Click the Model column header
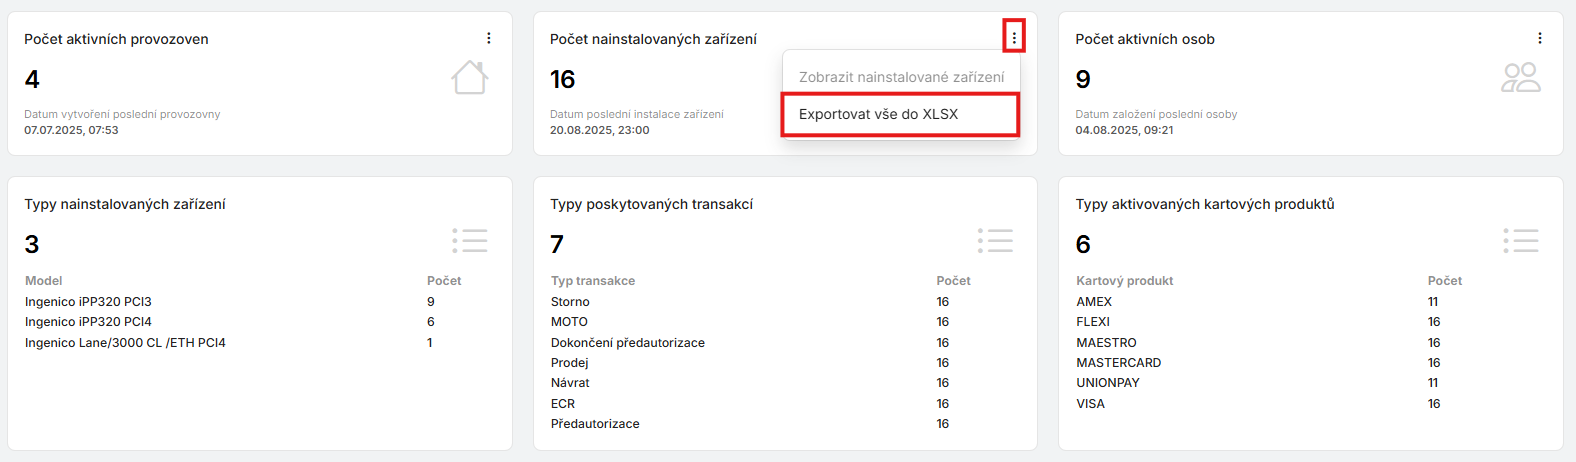The width and height of the screenshot is (1576, 462). pyautogui.click(x=44, y=281)
